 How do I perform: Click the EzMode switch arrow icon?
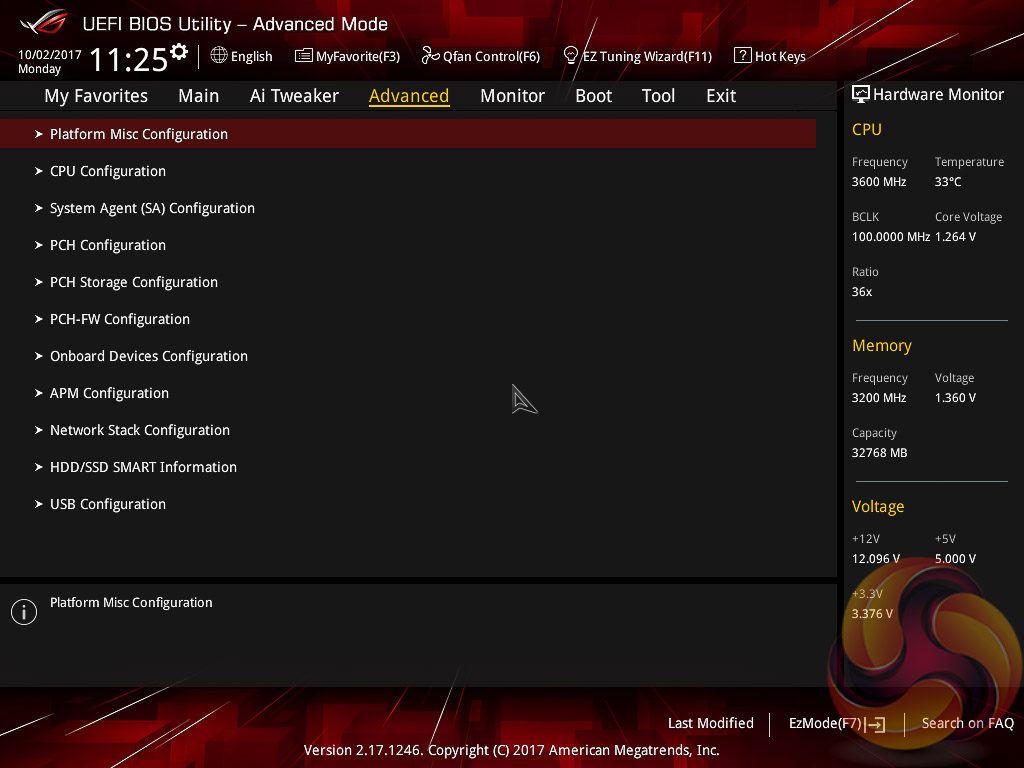[875, 724]
